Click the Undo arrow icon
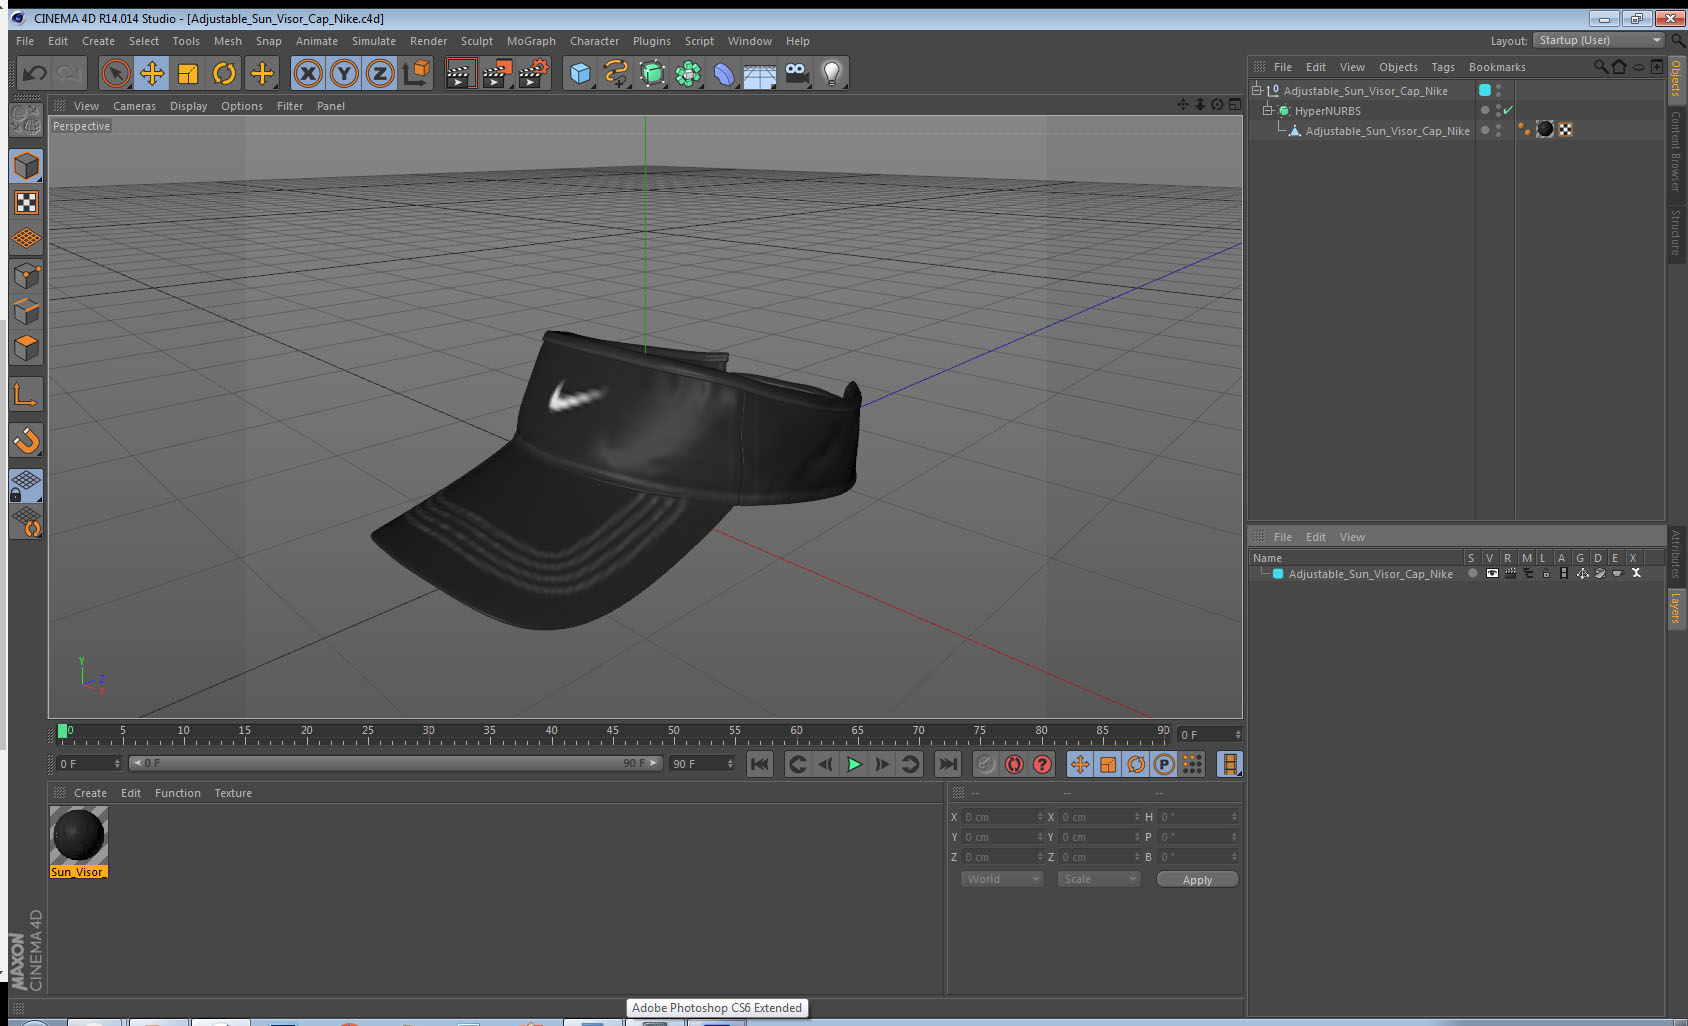 click(35, 73)
